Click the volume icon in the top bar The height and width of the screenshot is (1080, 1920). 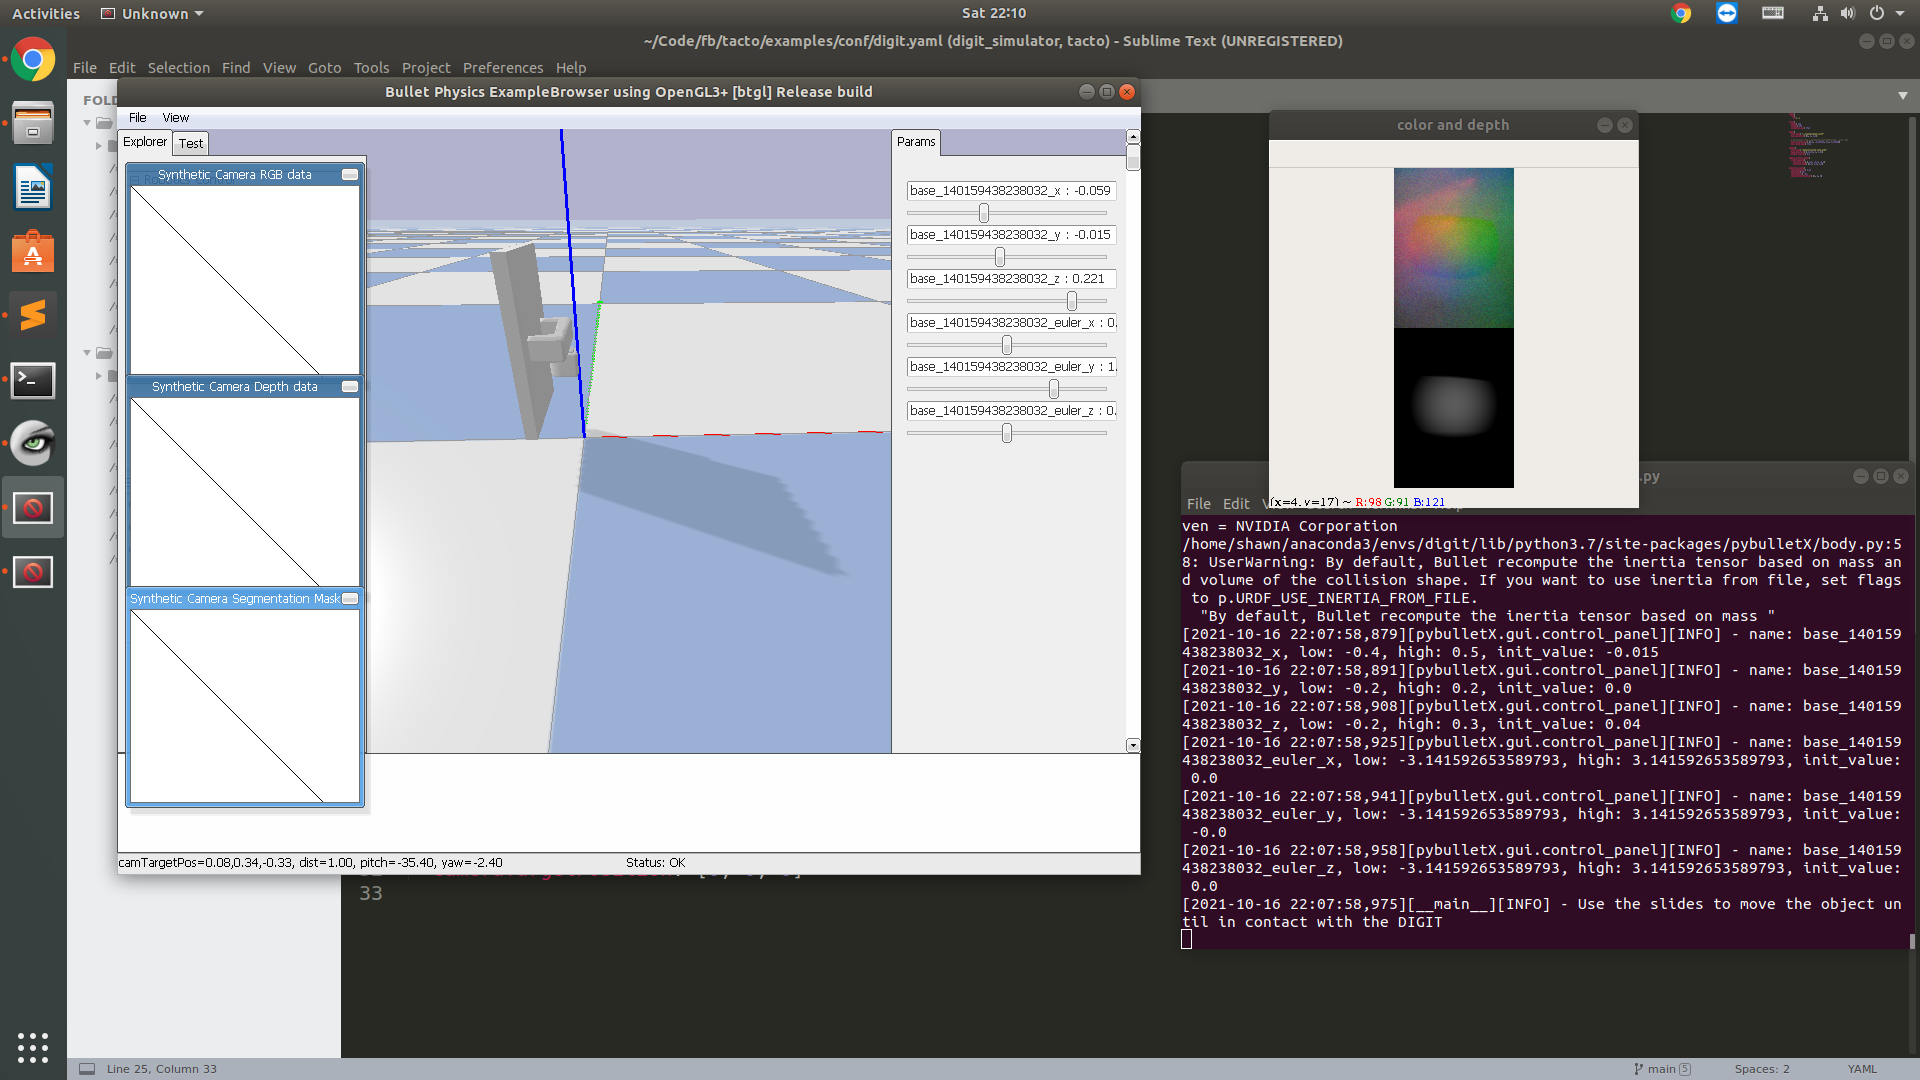coord(1846,13)
